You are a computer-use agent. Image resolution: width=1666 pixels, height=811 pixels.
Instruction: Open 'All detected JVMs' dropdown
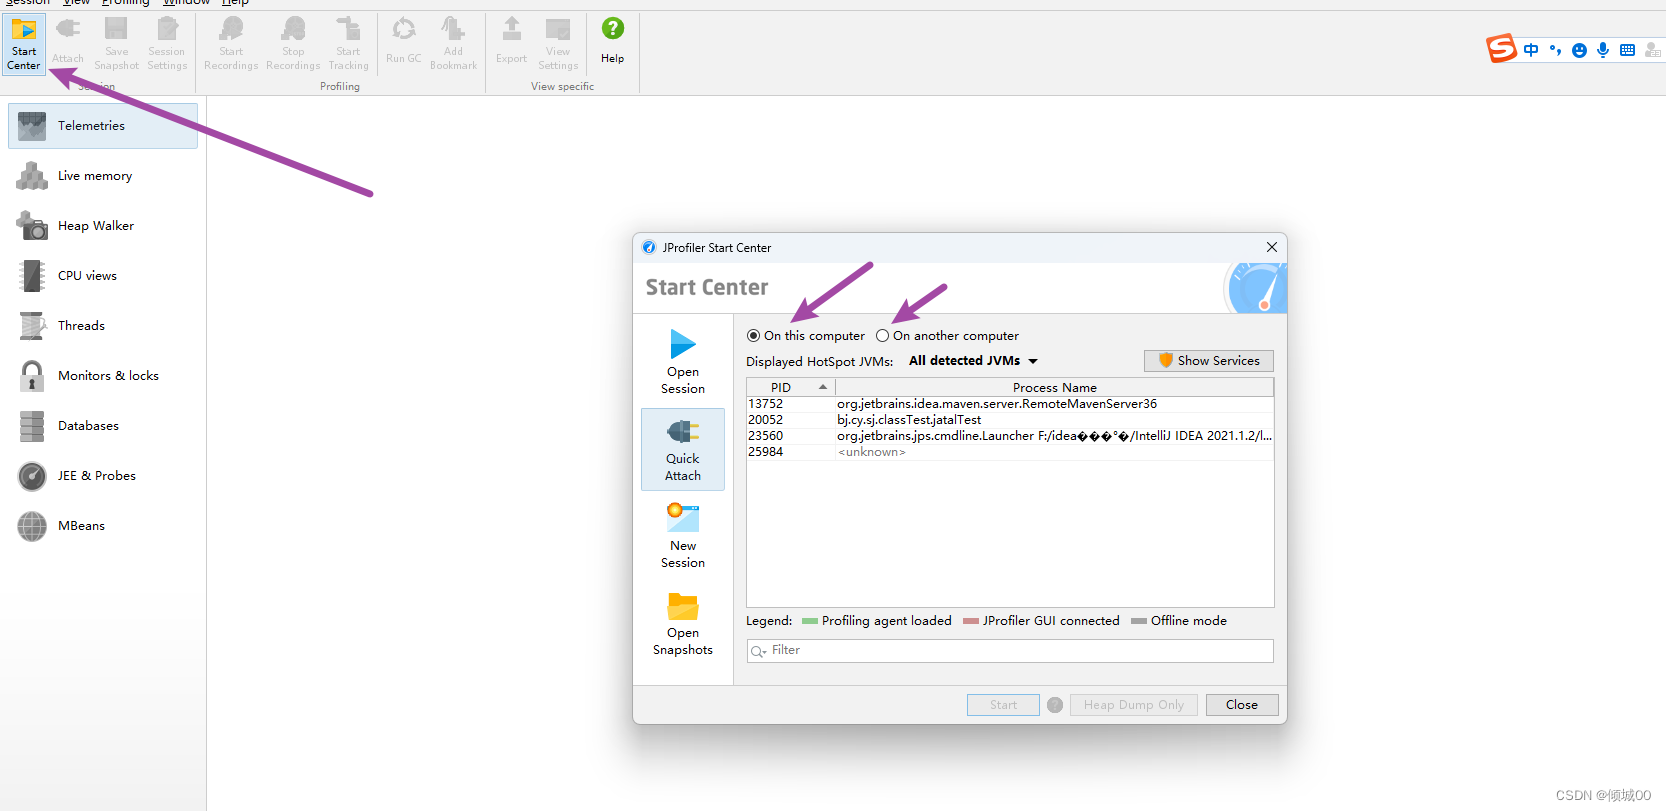[x=973, y=361]
